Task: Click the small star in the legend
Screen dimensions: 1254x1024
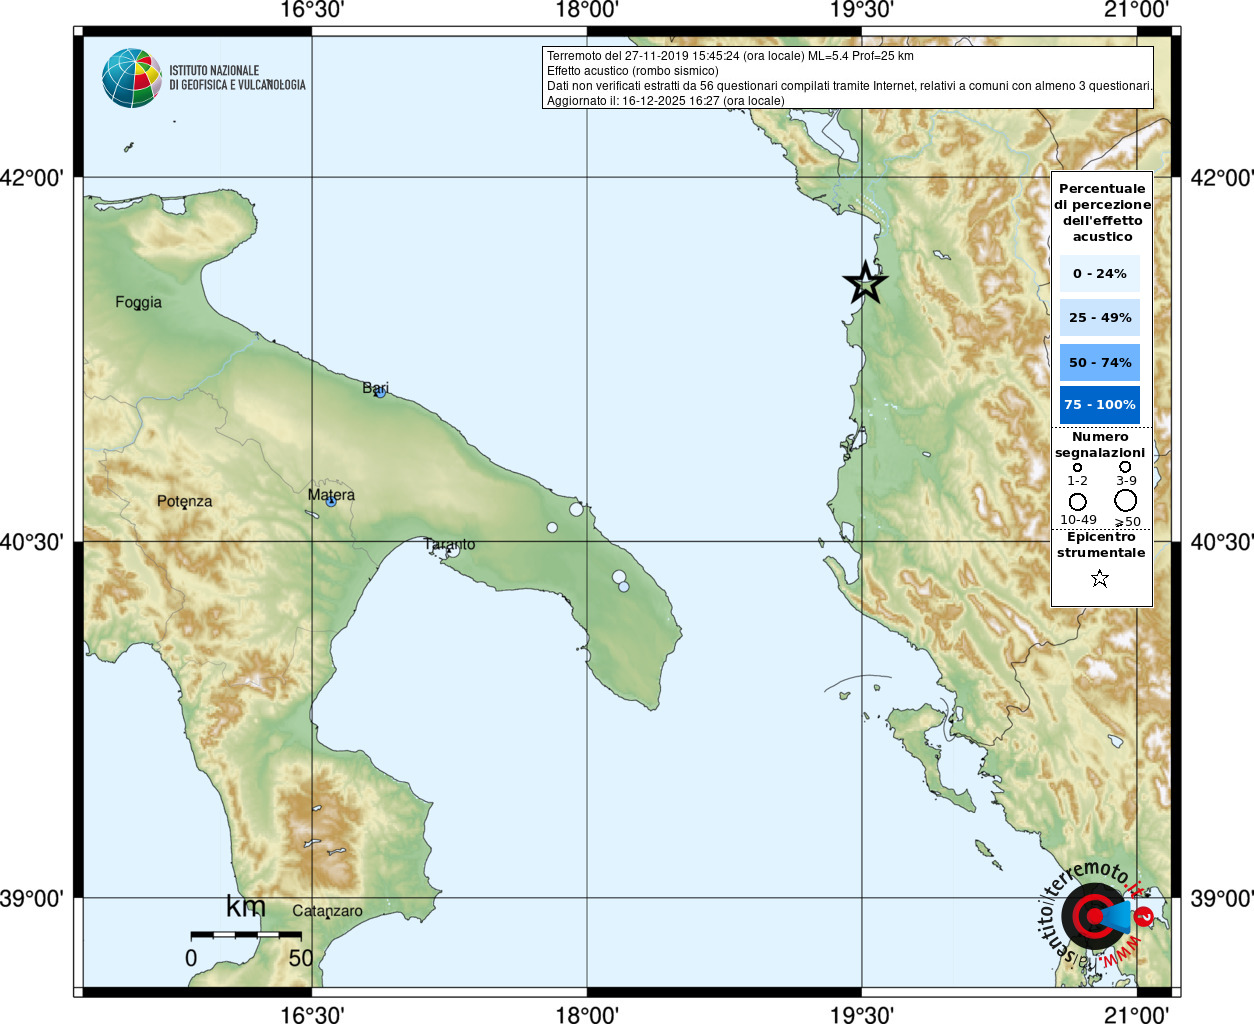Action: point(1100,578)
